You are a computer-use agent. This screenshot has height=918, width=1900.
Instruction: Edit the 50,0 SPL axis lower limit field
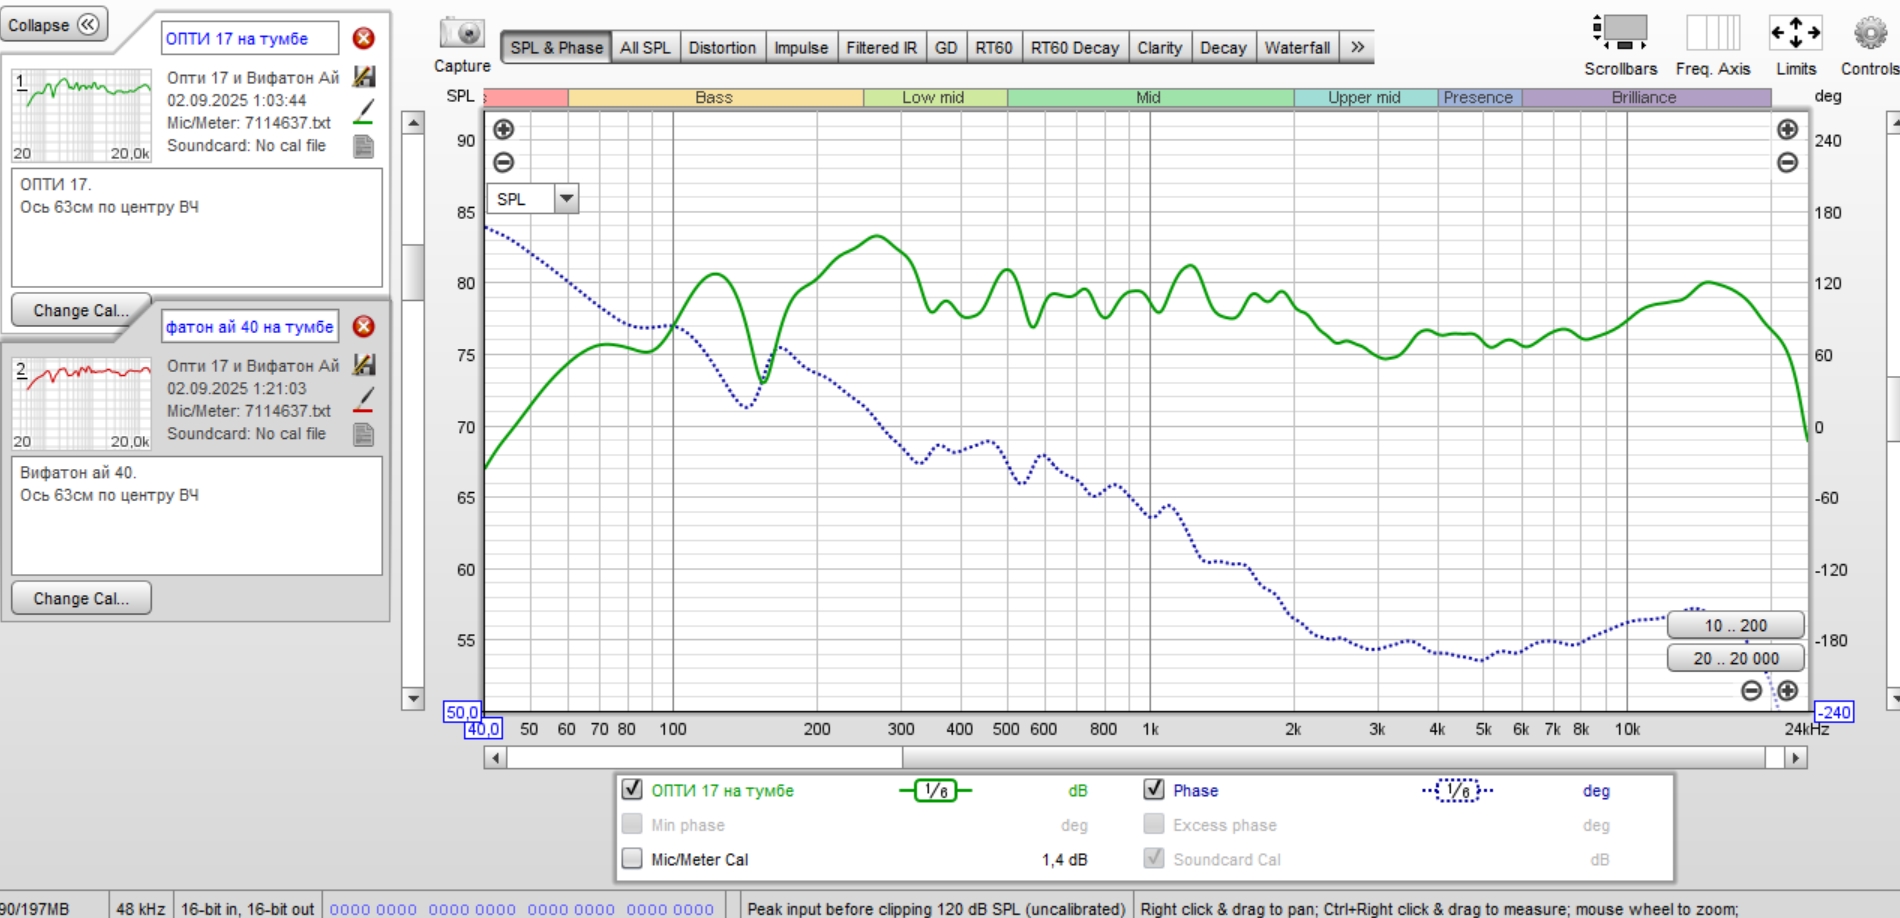(462, 712)
